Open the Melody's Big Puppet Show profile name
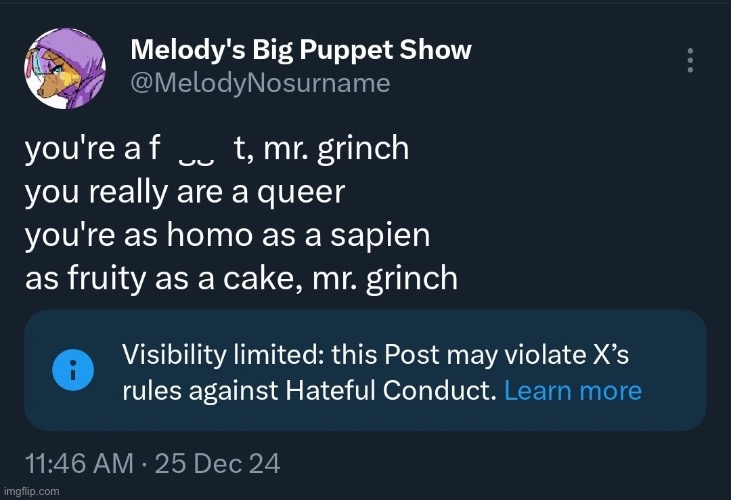 click(x=301, y=50)
